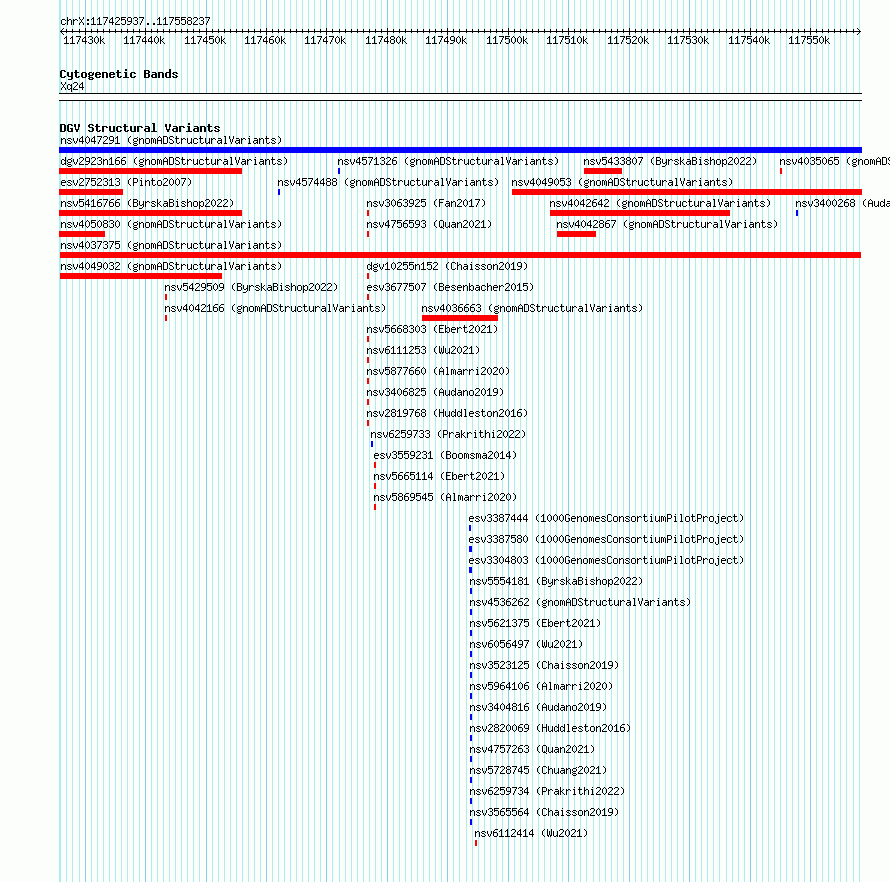This screenshot has height=882, width=890.
Task: Select esv3559231 (Boomsma2014) label
Action: 445,455
